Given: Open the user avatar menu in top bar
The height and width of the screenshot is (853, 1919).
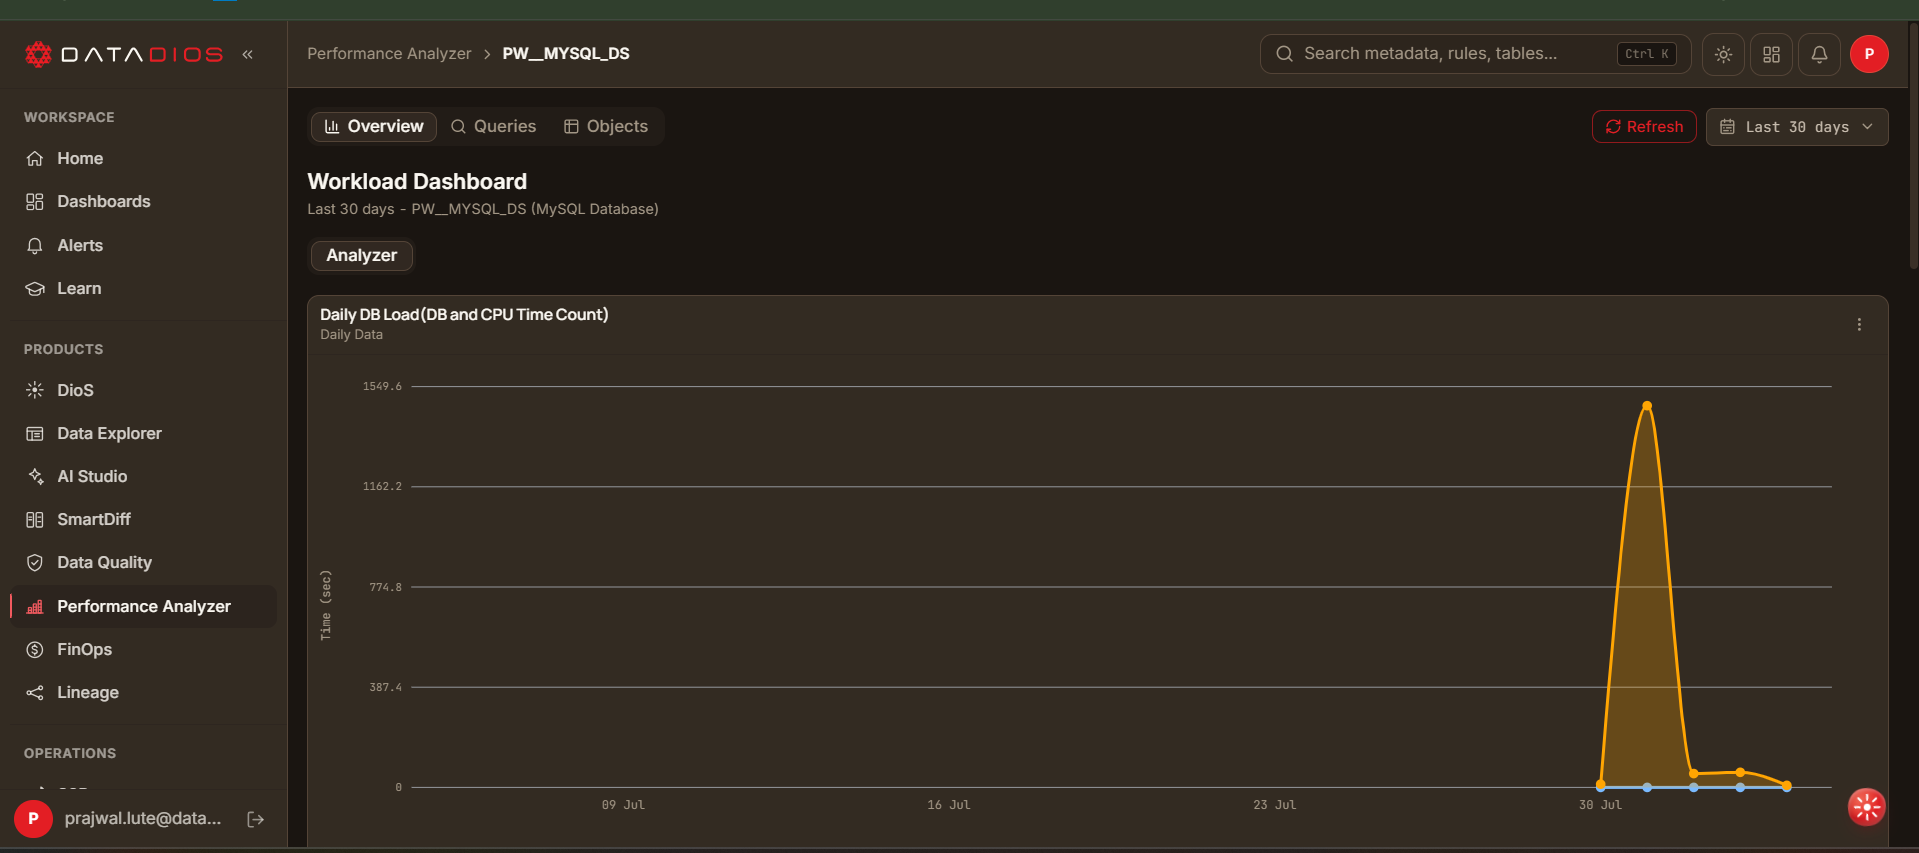Looking at the screenshot, I should tap(1869, 54).
